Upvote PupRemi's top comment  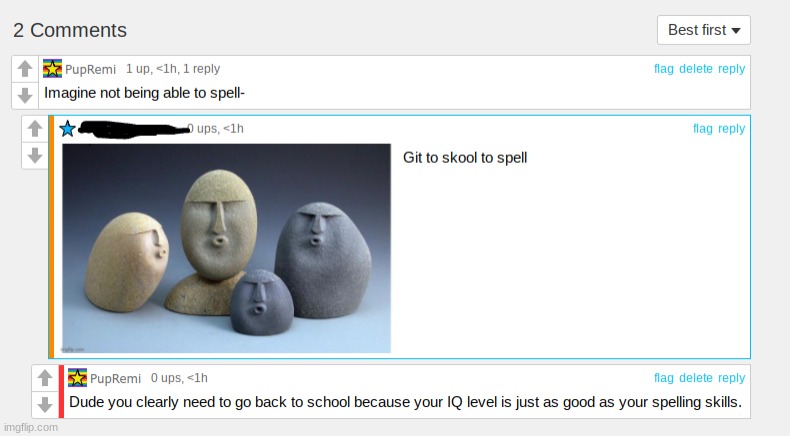(25, 69)
